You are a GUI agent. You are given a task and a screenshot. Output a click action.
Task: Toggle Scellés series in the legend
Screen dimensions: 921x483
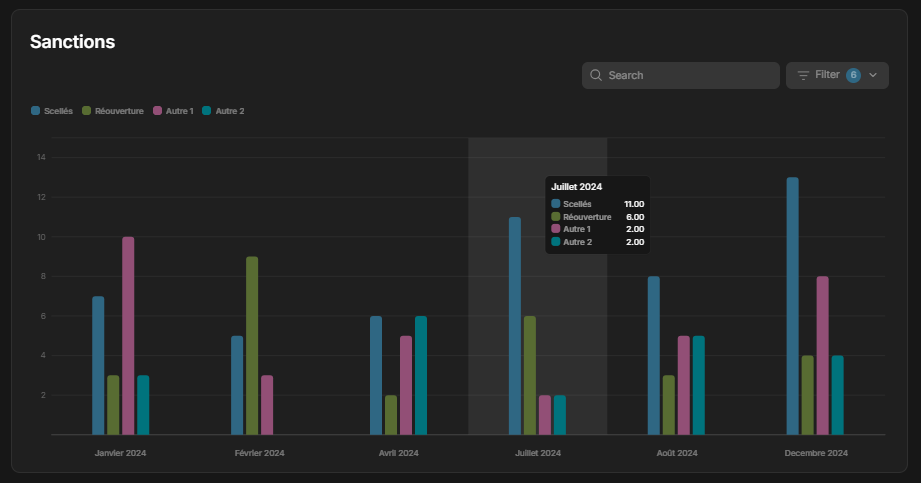(52, 111)
